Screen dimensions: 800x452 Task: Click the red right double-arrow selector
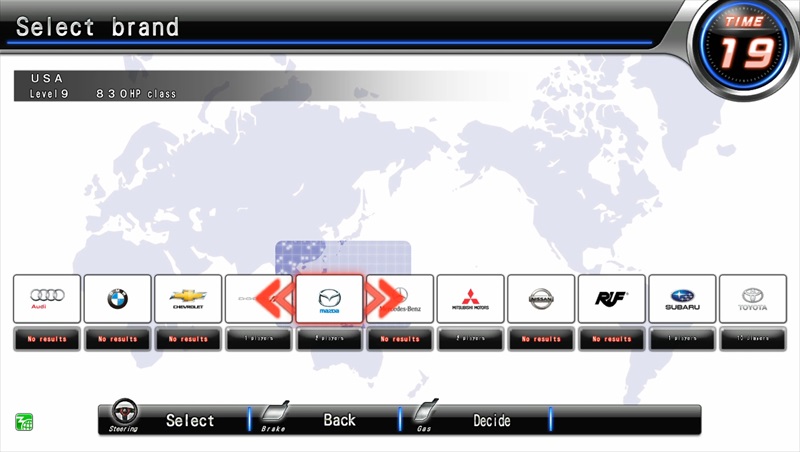(x=384, y=299)
